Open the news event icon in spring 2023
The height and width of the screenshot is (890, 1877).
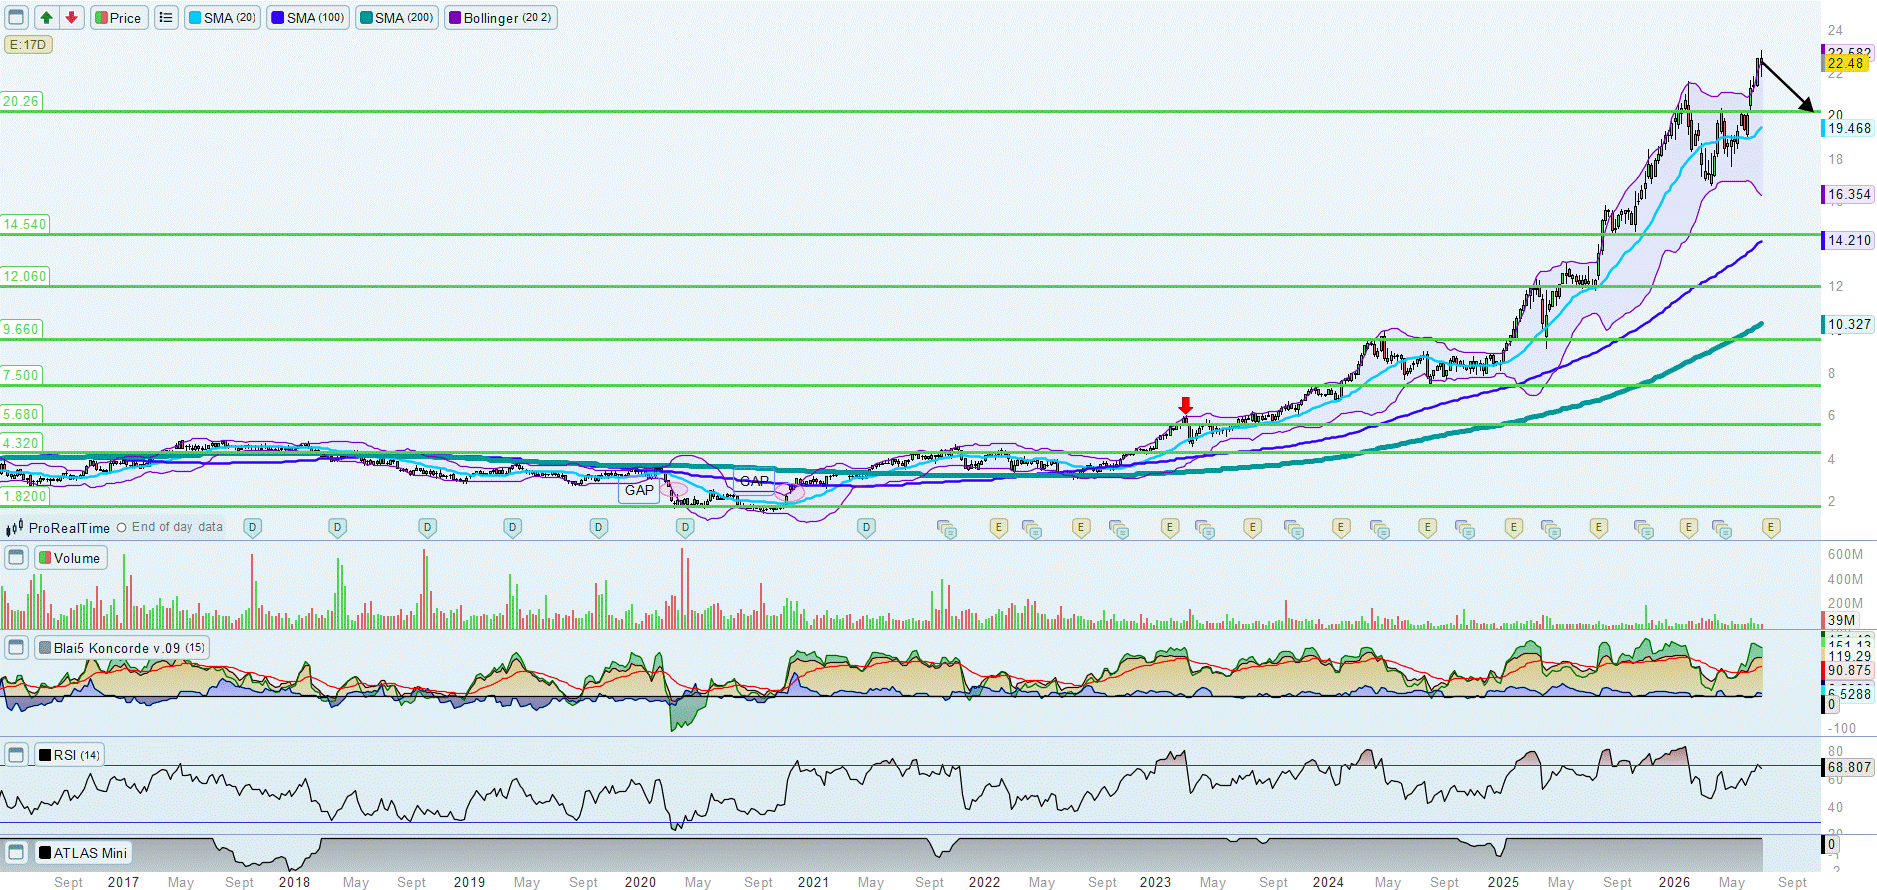(x=1205, y=529)
